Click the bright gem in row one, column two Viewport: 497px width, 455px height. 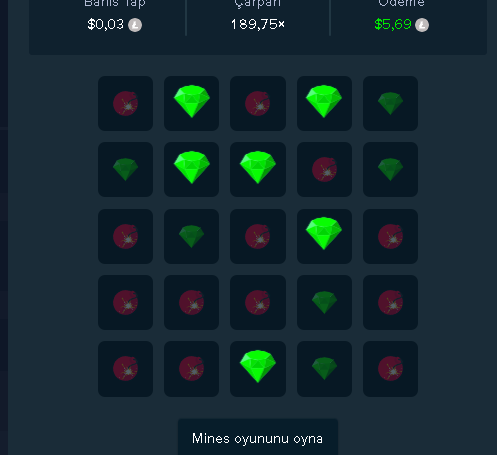[x=191, y=103]
